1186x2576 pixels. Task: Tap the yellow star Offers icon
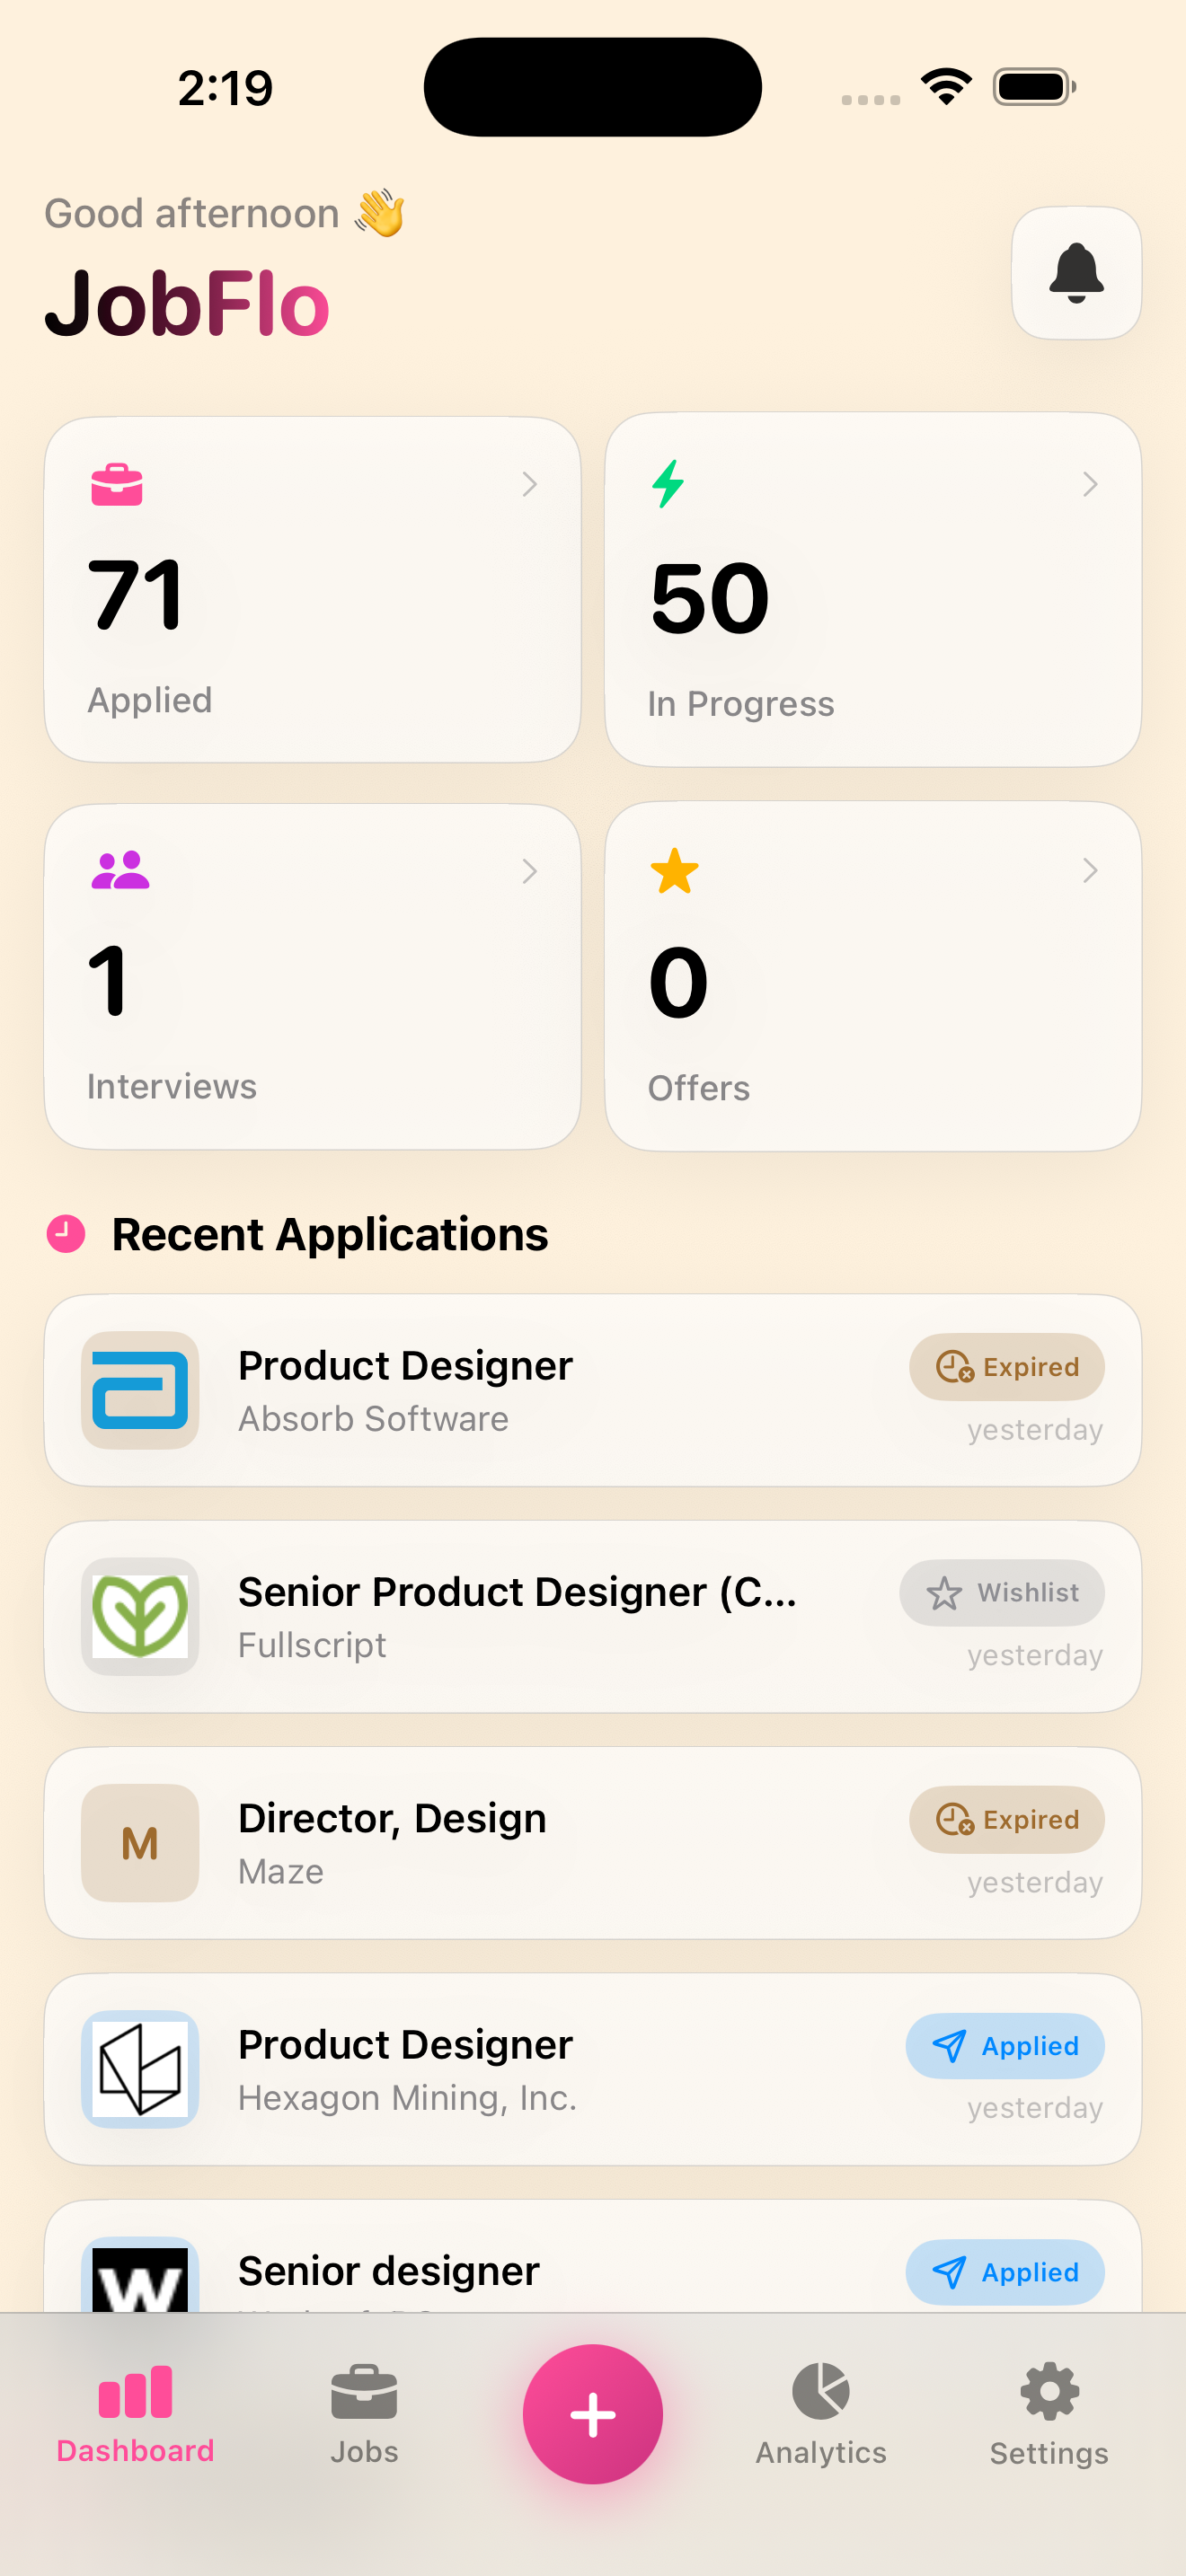click(675, 871)
